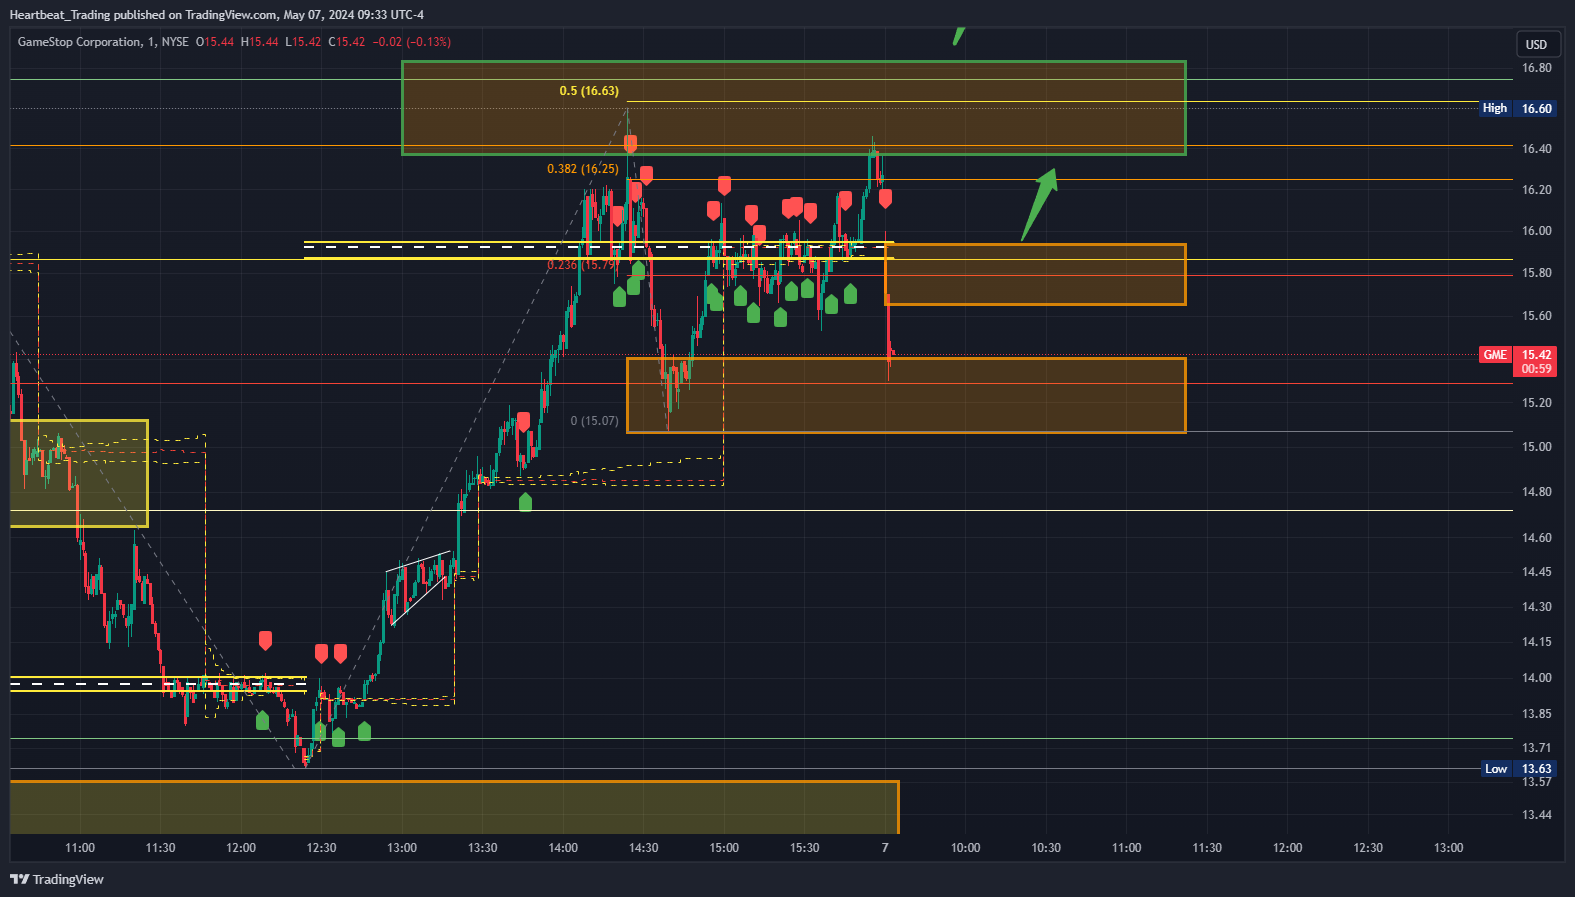This screenshot has width=1575, height=897.
Task: Click the 14:00 time axis label
Action: coord(563,848)
